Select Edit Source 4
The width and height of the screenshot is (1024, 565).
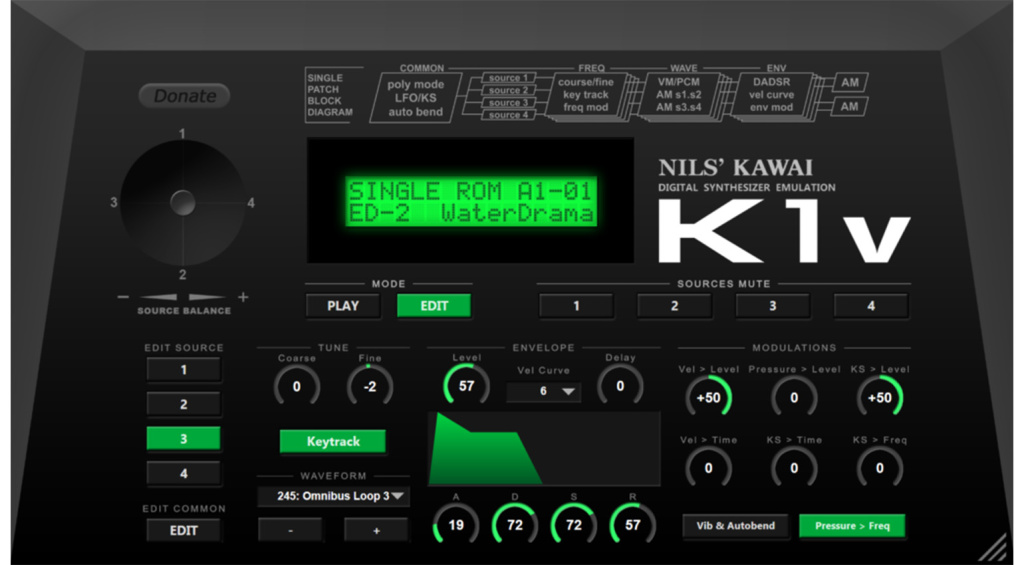coord(184,474)
